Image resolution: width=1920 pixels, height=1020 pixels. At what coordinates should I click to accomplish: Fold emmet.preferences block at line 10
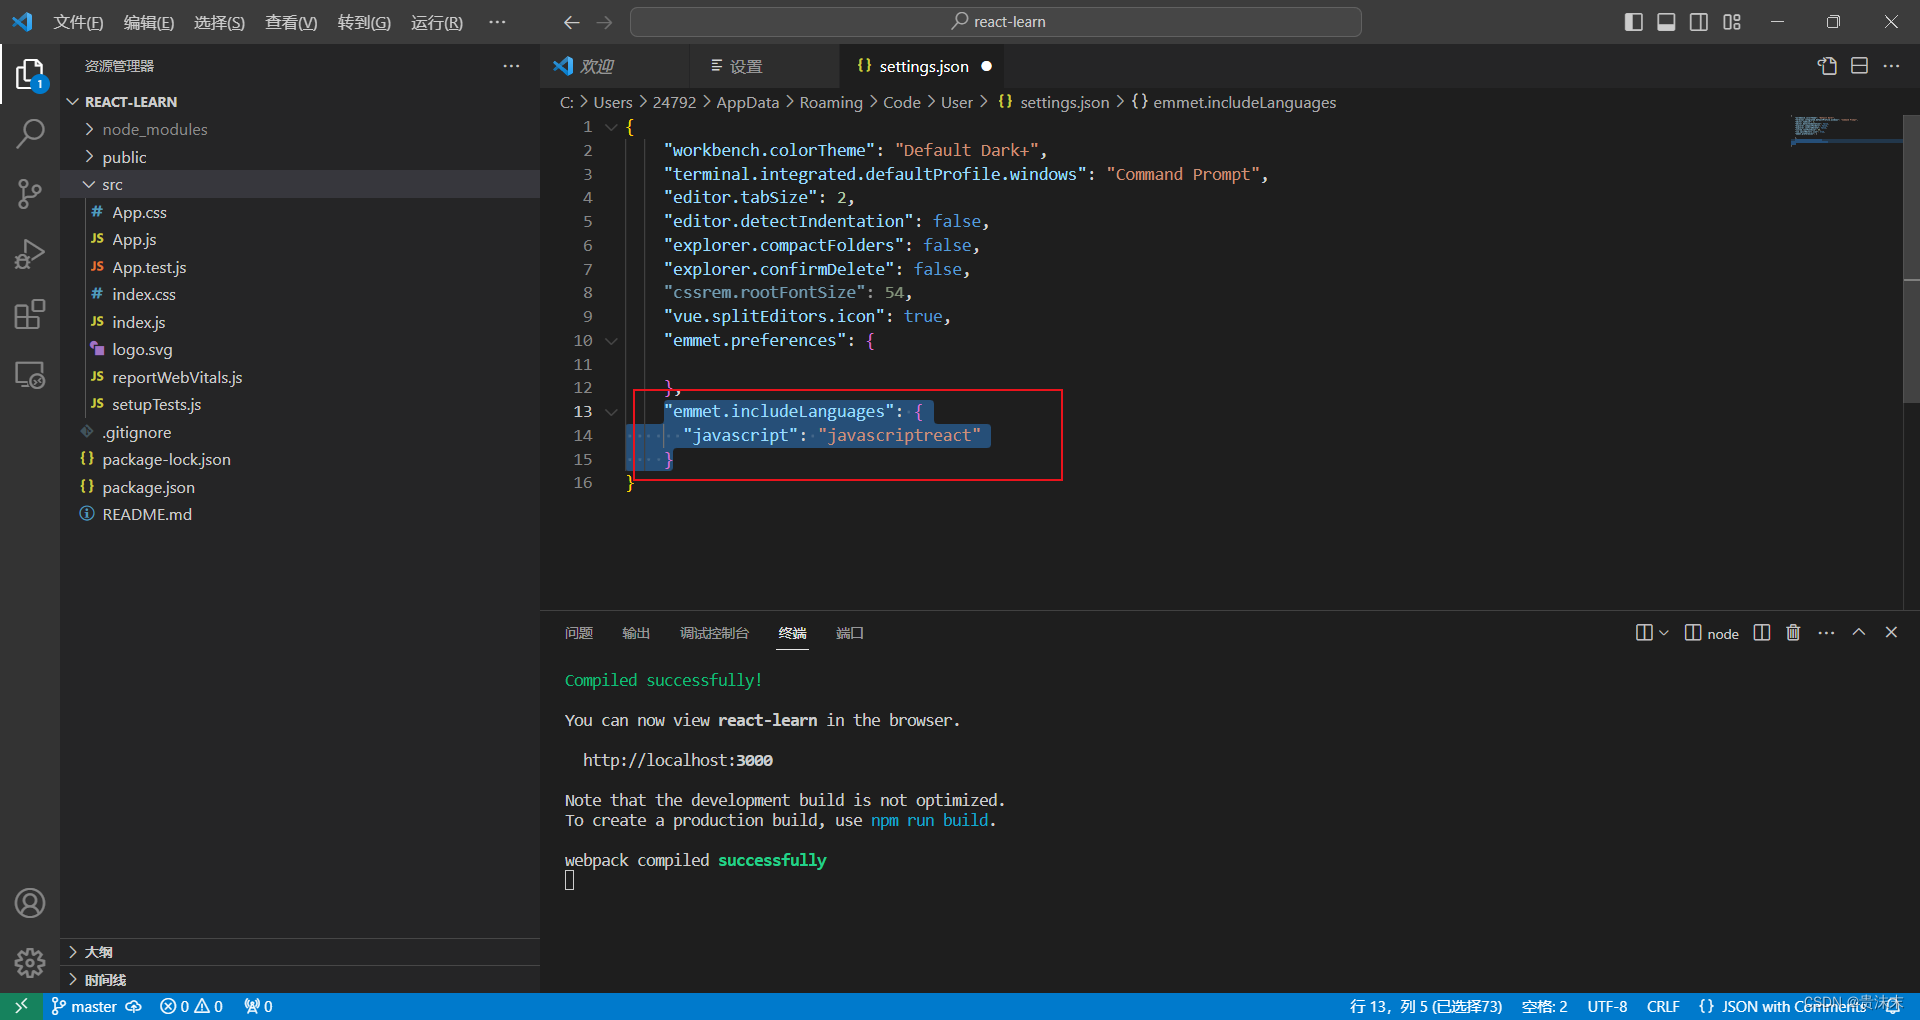(x=611, y=341)
